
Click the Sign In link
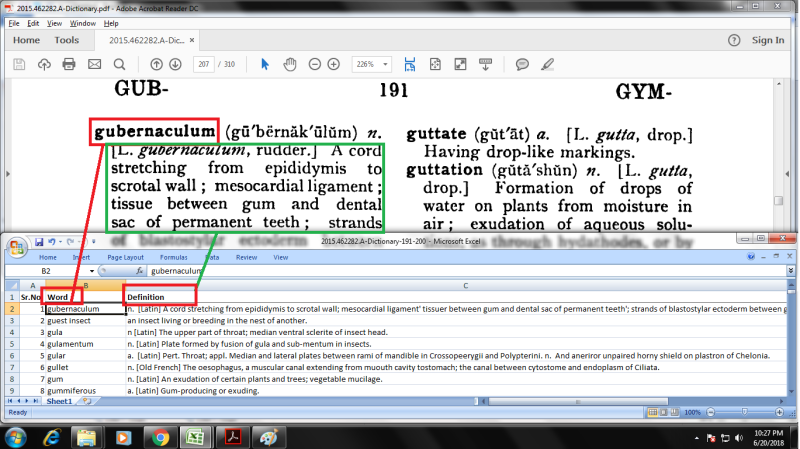767,40
